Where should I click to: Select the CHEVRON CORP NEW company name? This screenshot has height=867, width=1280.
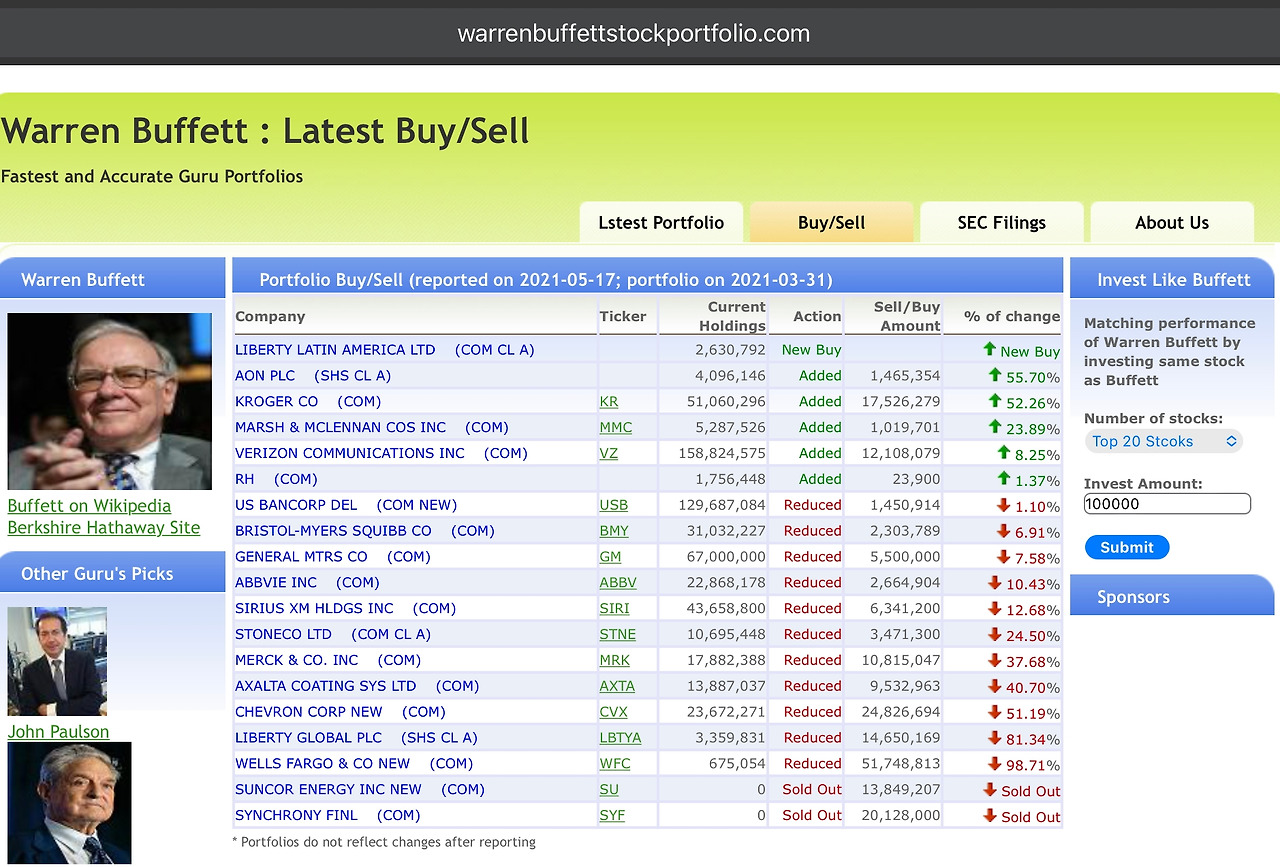[309, 712]
